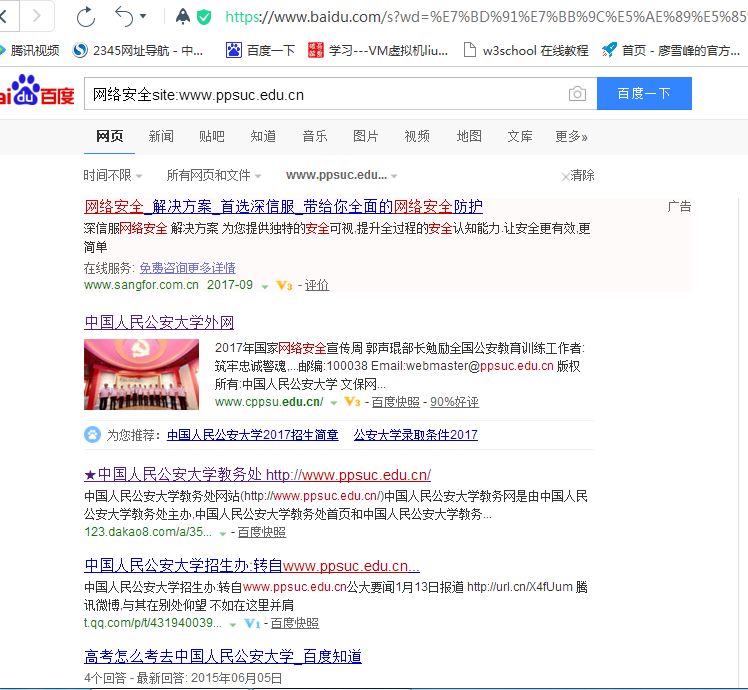Switch to the 贴吧 tab

point(212,136)
